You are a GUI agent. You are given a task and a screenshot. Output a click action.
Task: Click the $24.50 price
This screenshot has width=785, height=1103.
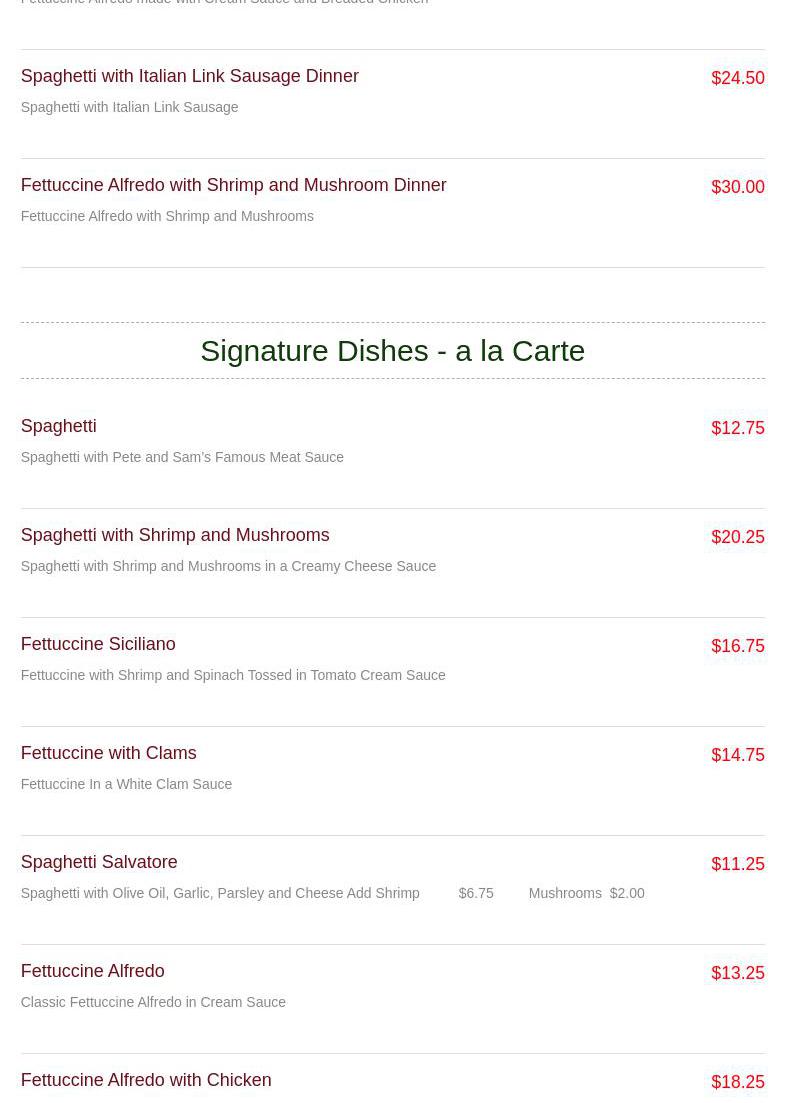tap(737, 78)
